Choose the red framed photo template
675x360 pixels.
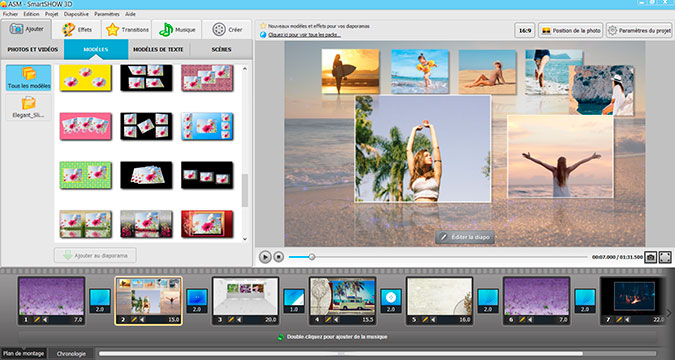(x=207, y=223)
